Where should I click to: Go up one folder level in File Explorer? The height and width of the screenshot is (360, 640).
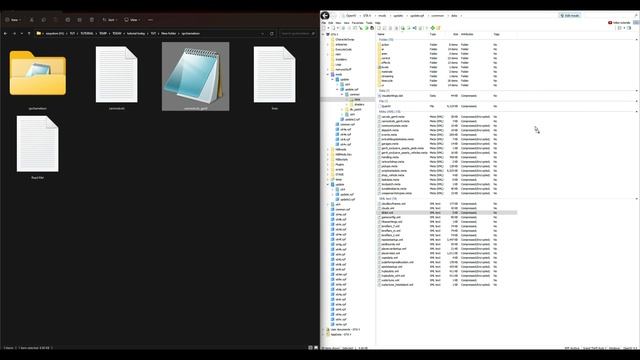(x=29, y=33)
